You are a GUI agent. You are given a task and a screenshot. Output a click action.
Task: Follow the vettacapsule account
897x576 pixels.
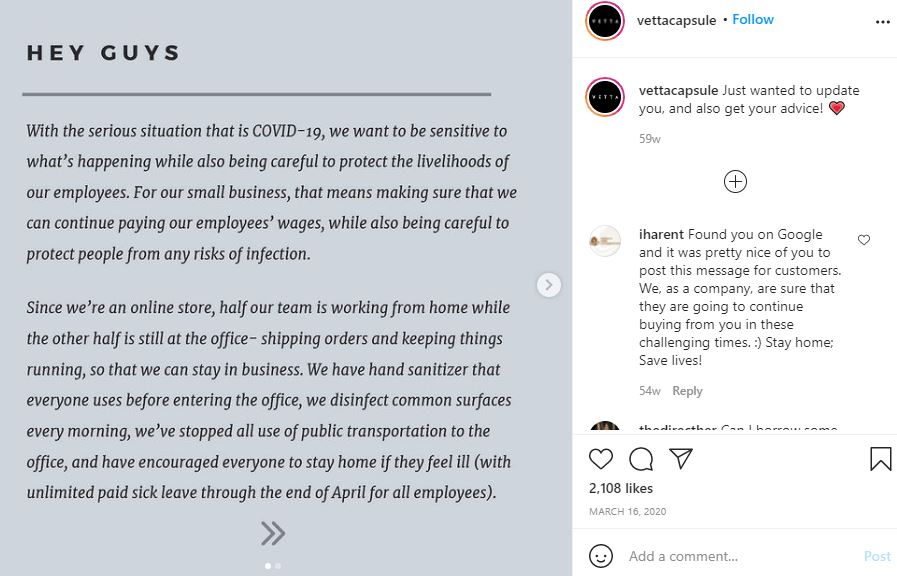(753, 20)
